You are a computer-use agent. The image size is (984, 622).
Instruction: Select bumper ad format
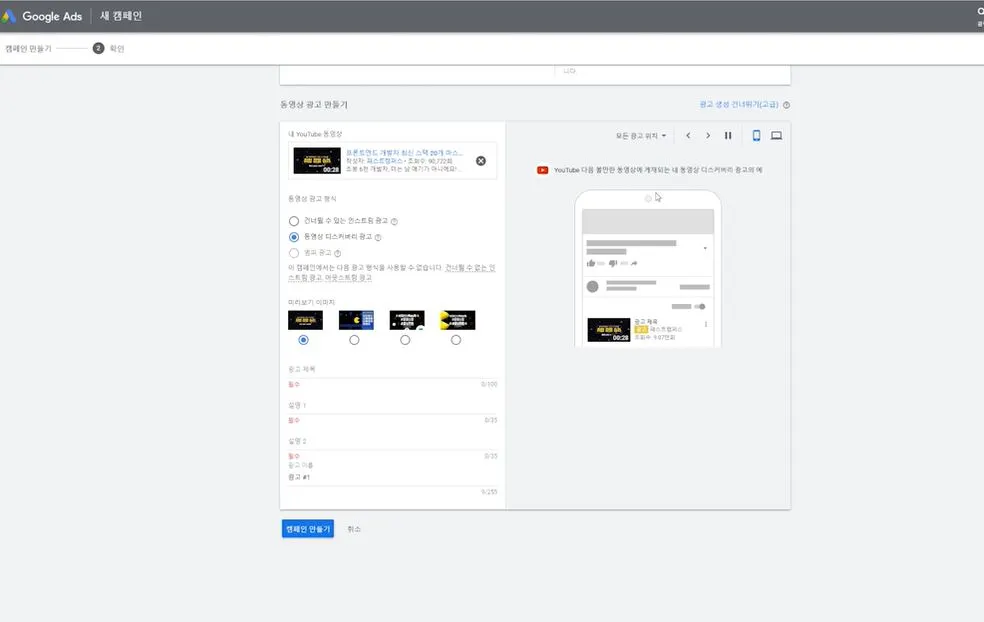point(294,253)
